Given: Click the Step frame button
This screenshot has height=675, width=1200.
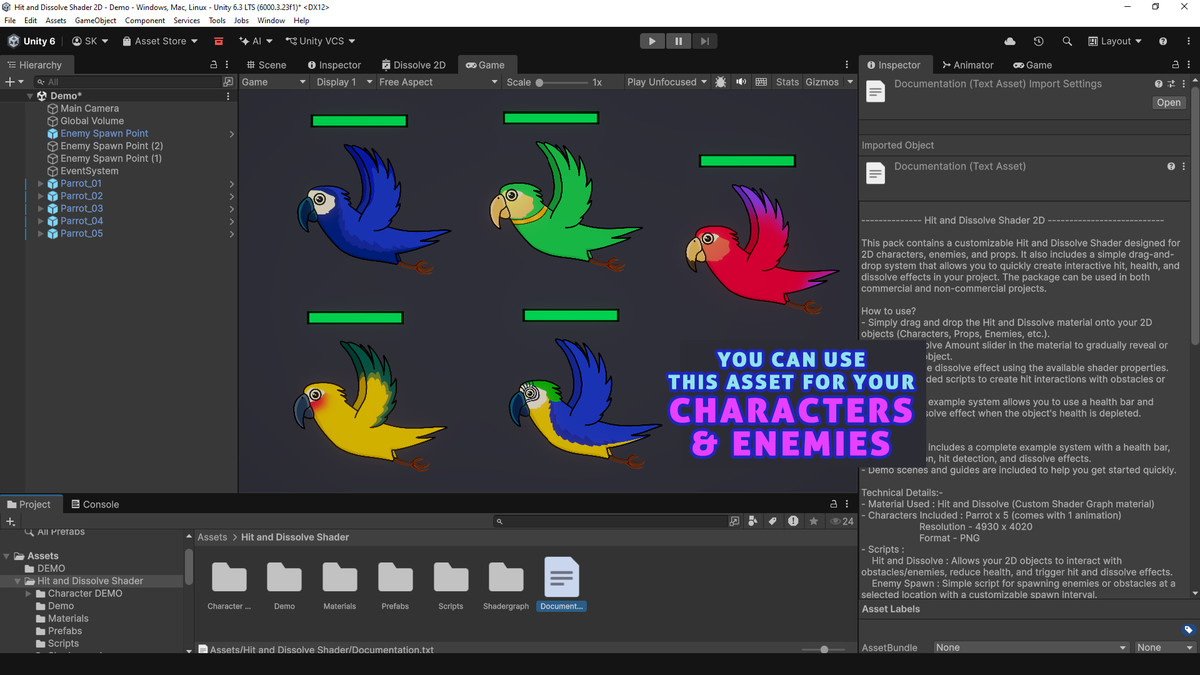Looking at the screenshot, I should pos(704,41).
